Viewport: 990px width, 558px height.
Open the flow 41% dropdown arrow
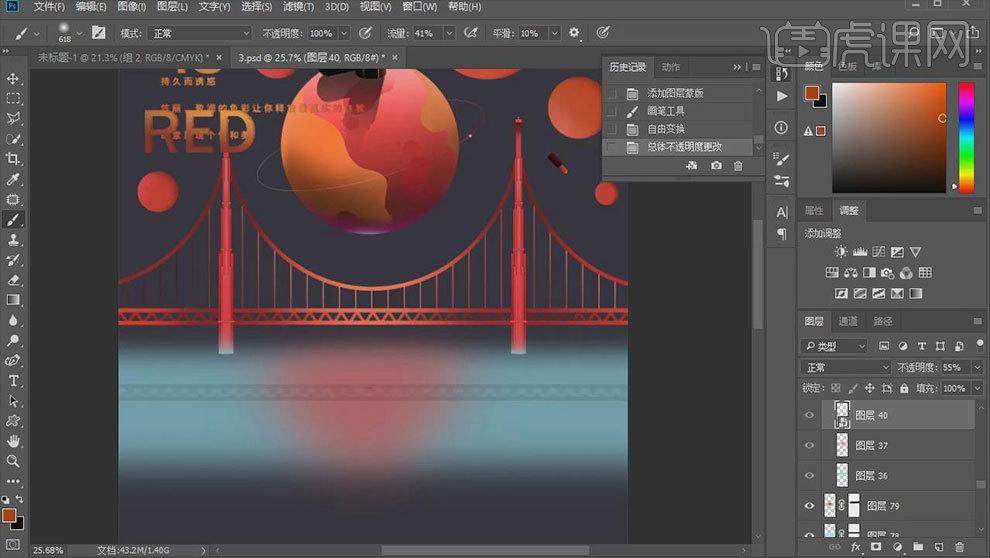(449, 33)
